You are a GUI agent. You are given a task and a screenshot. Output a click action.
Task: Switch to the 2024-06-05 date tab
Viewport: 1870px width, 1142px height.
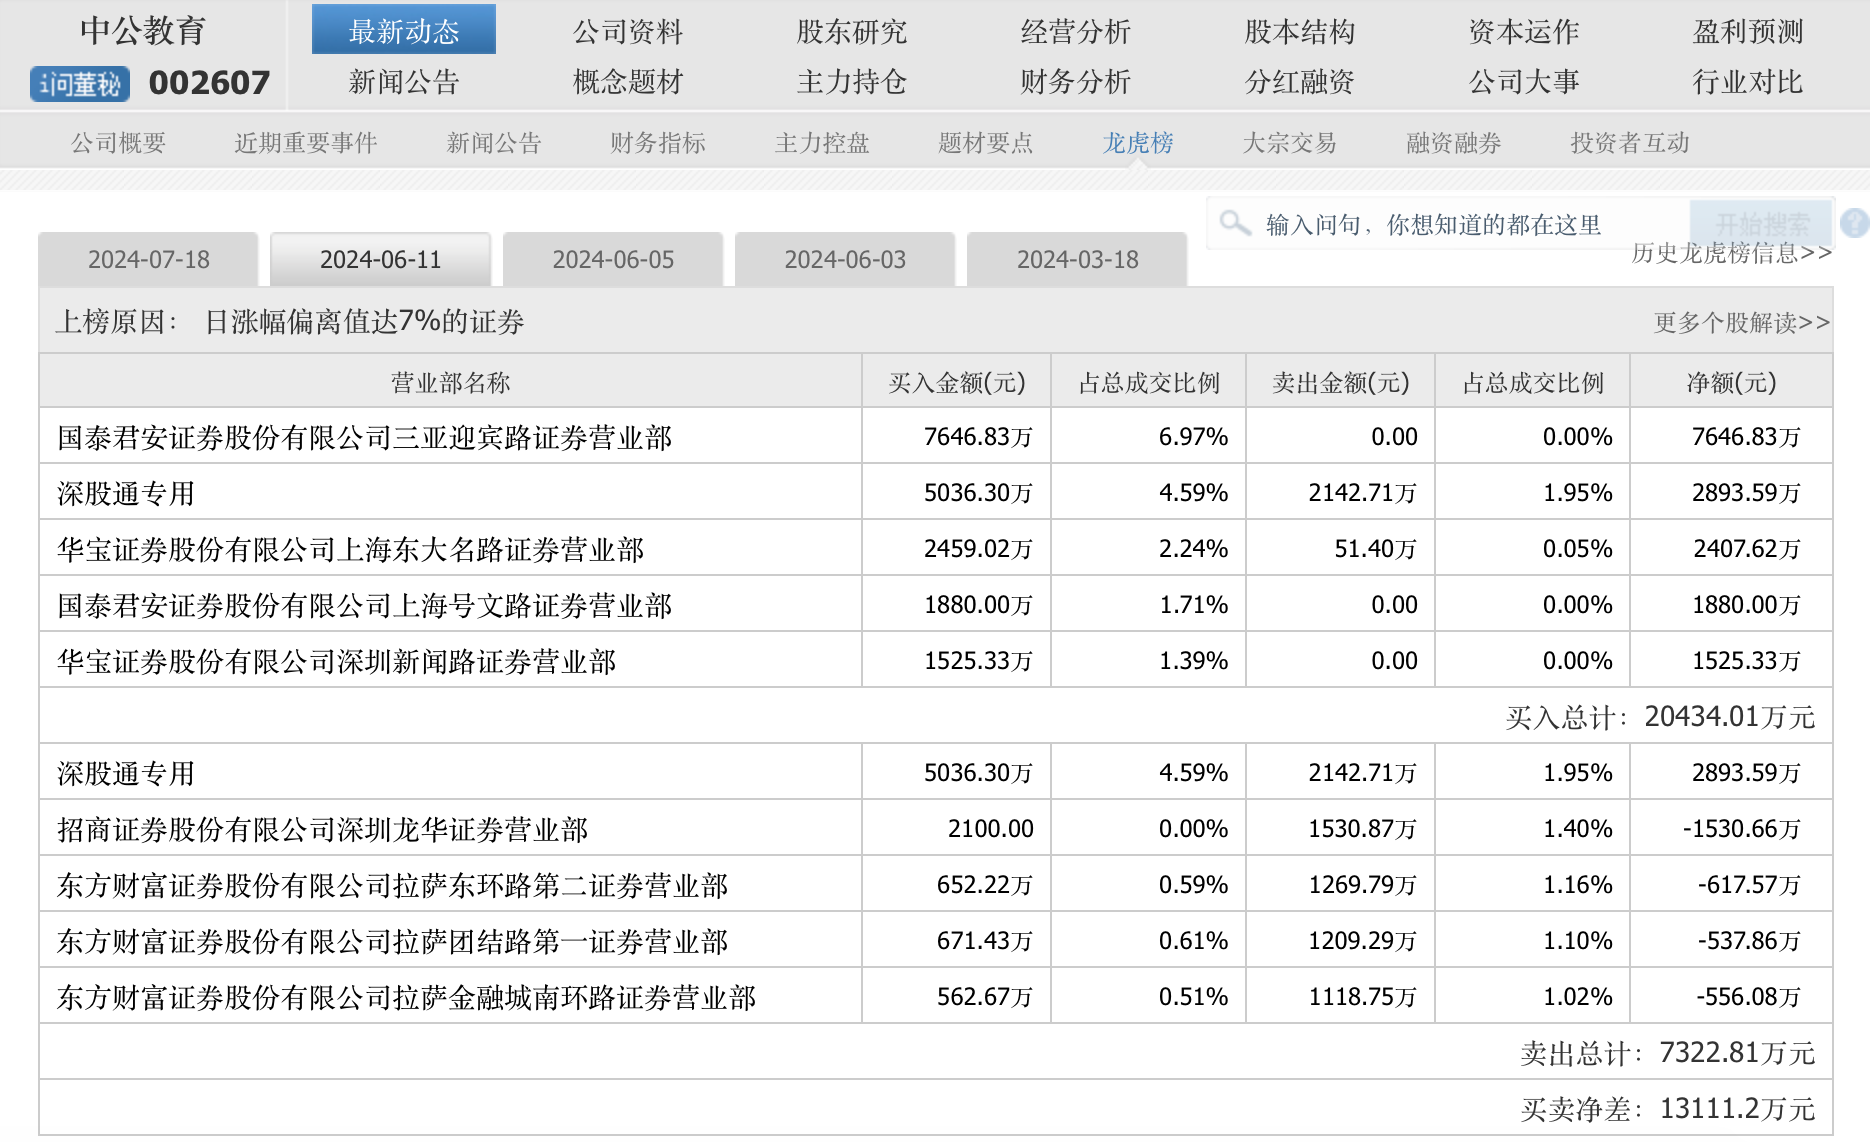point(613,260)
